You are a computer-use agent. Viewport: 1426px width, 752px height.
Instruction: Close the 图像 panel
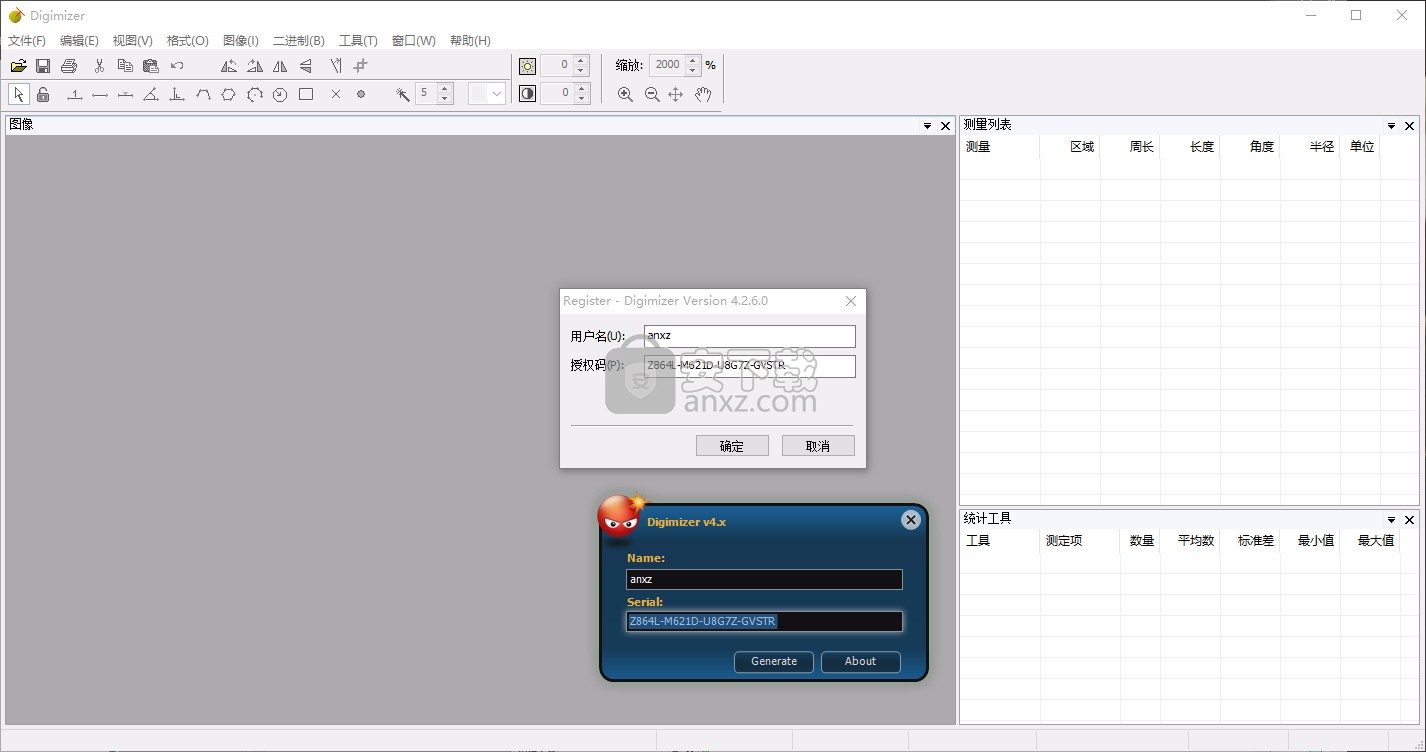coord(945,126)
